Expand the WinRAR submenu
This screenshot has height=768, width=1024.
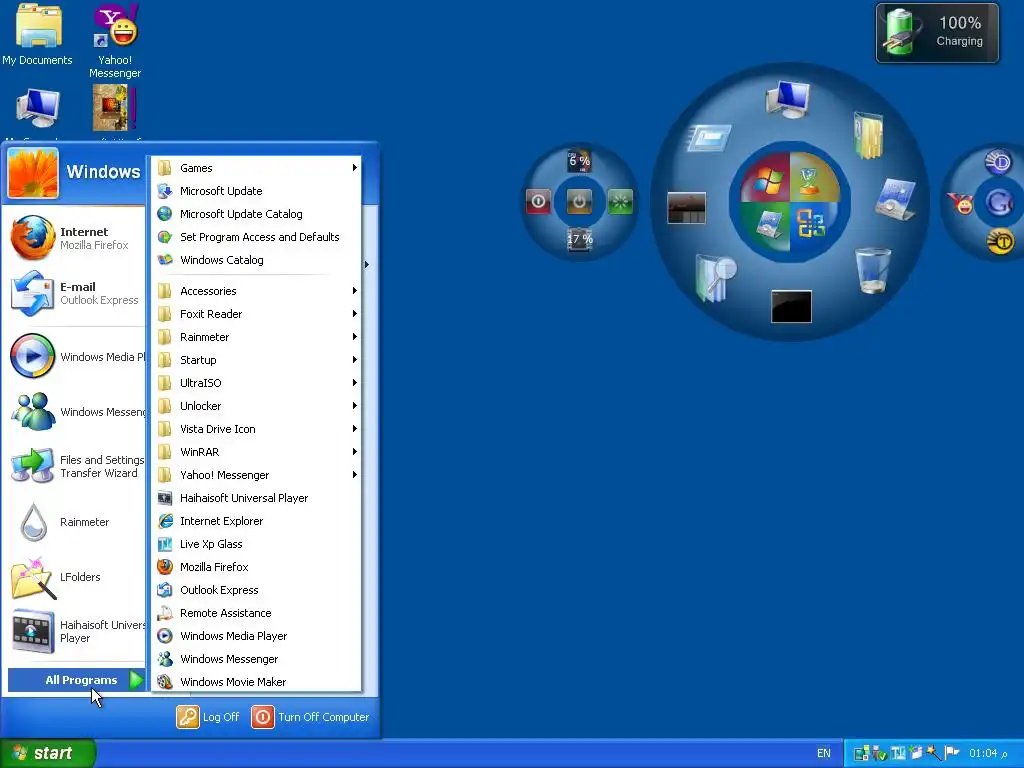coord(257,452)
